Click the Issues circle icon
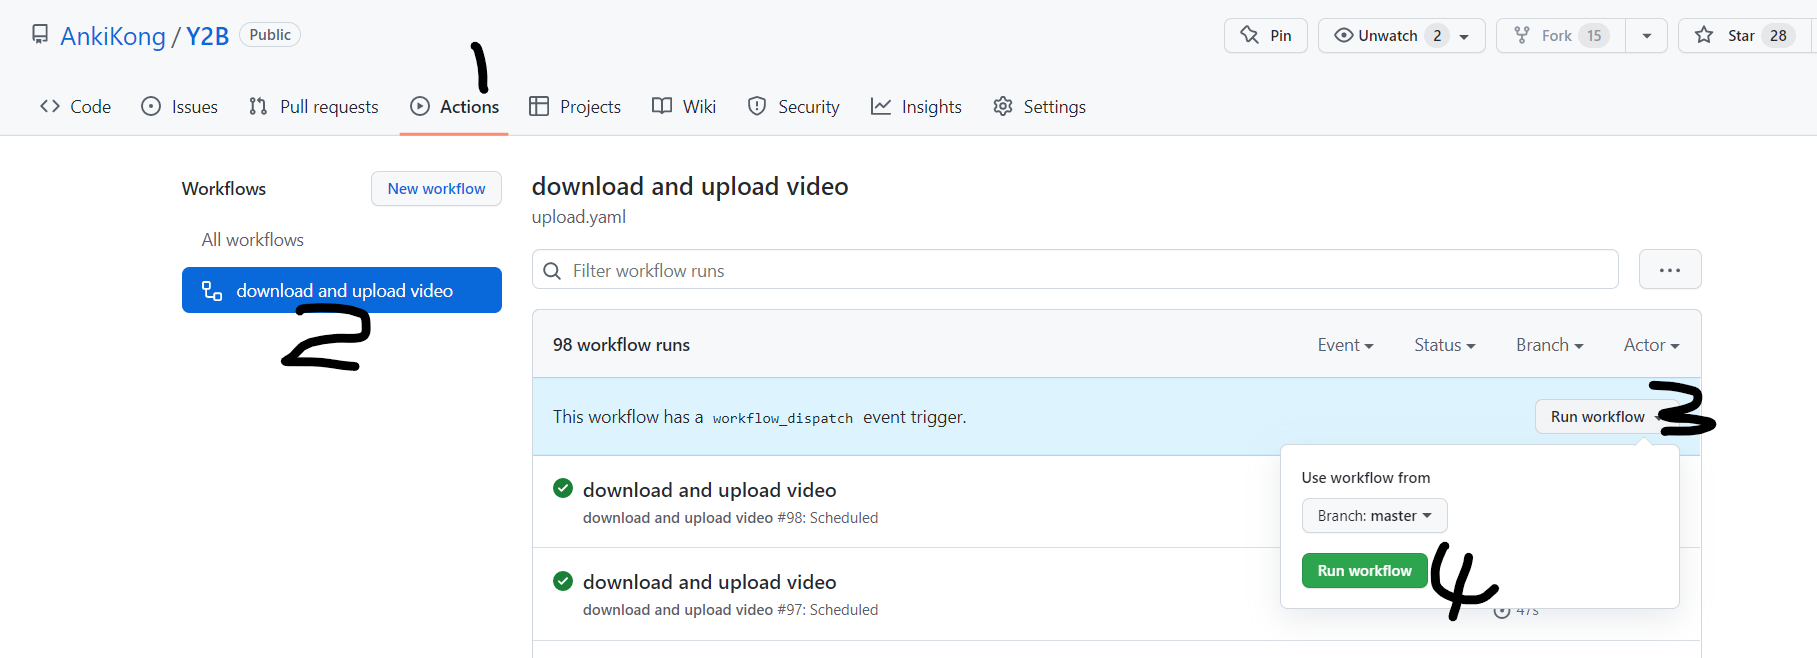The width and height of the screenshot is (1817, 658). [151, 106]
